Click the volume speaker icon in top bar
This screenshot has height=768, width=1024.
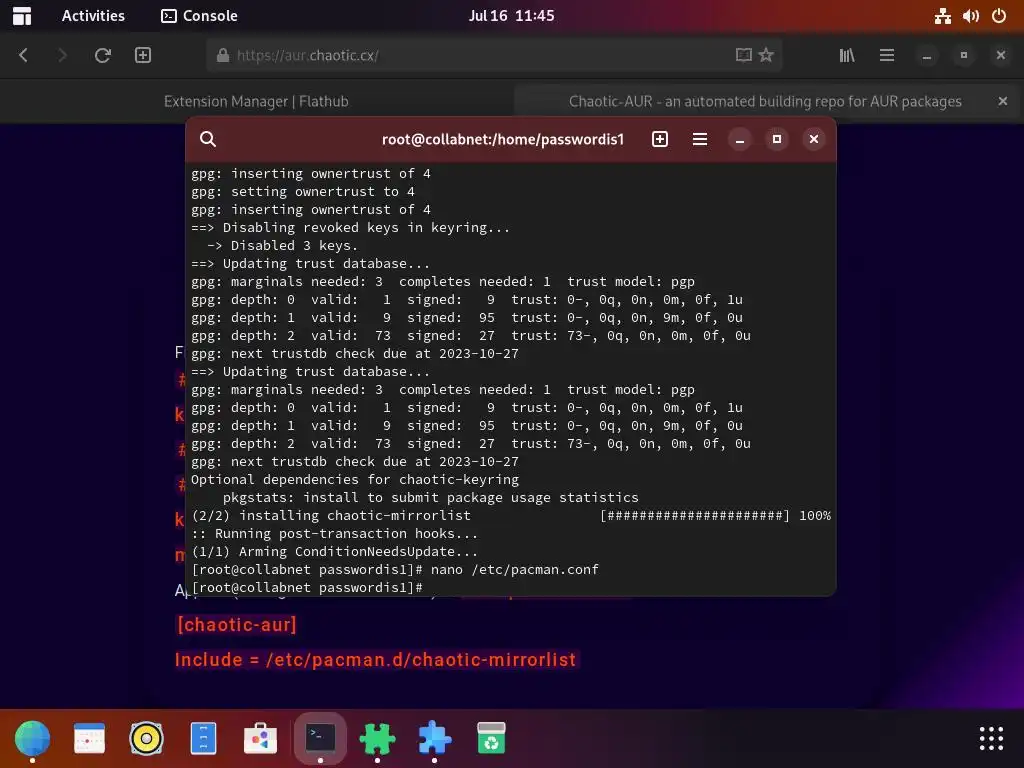[970, 16]
